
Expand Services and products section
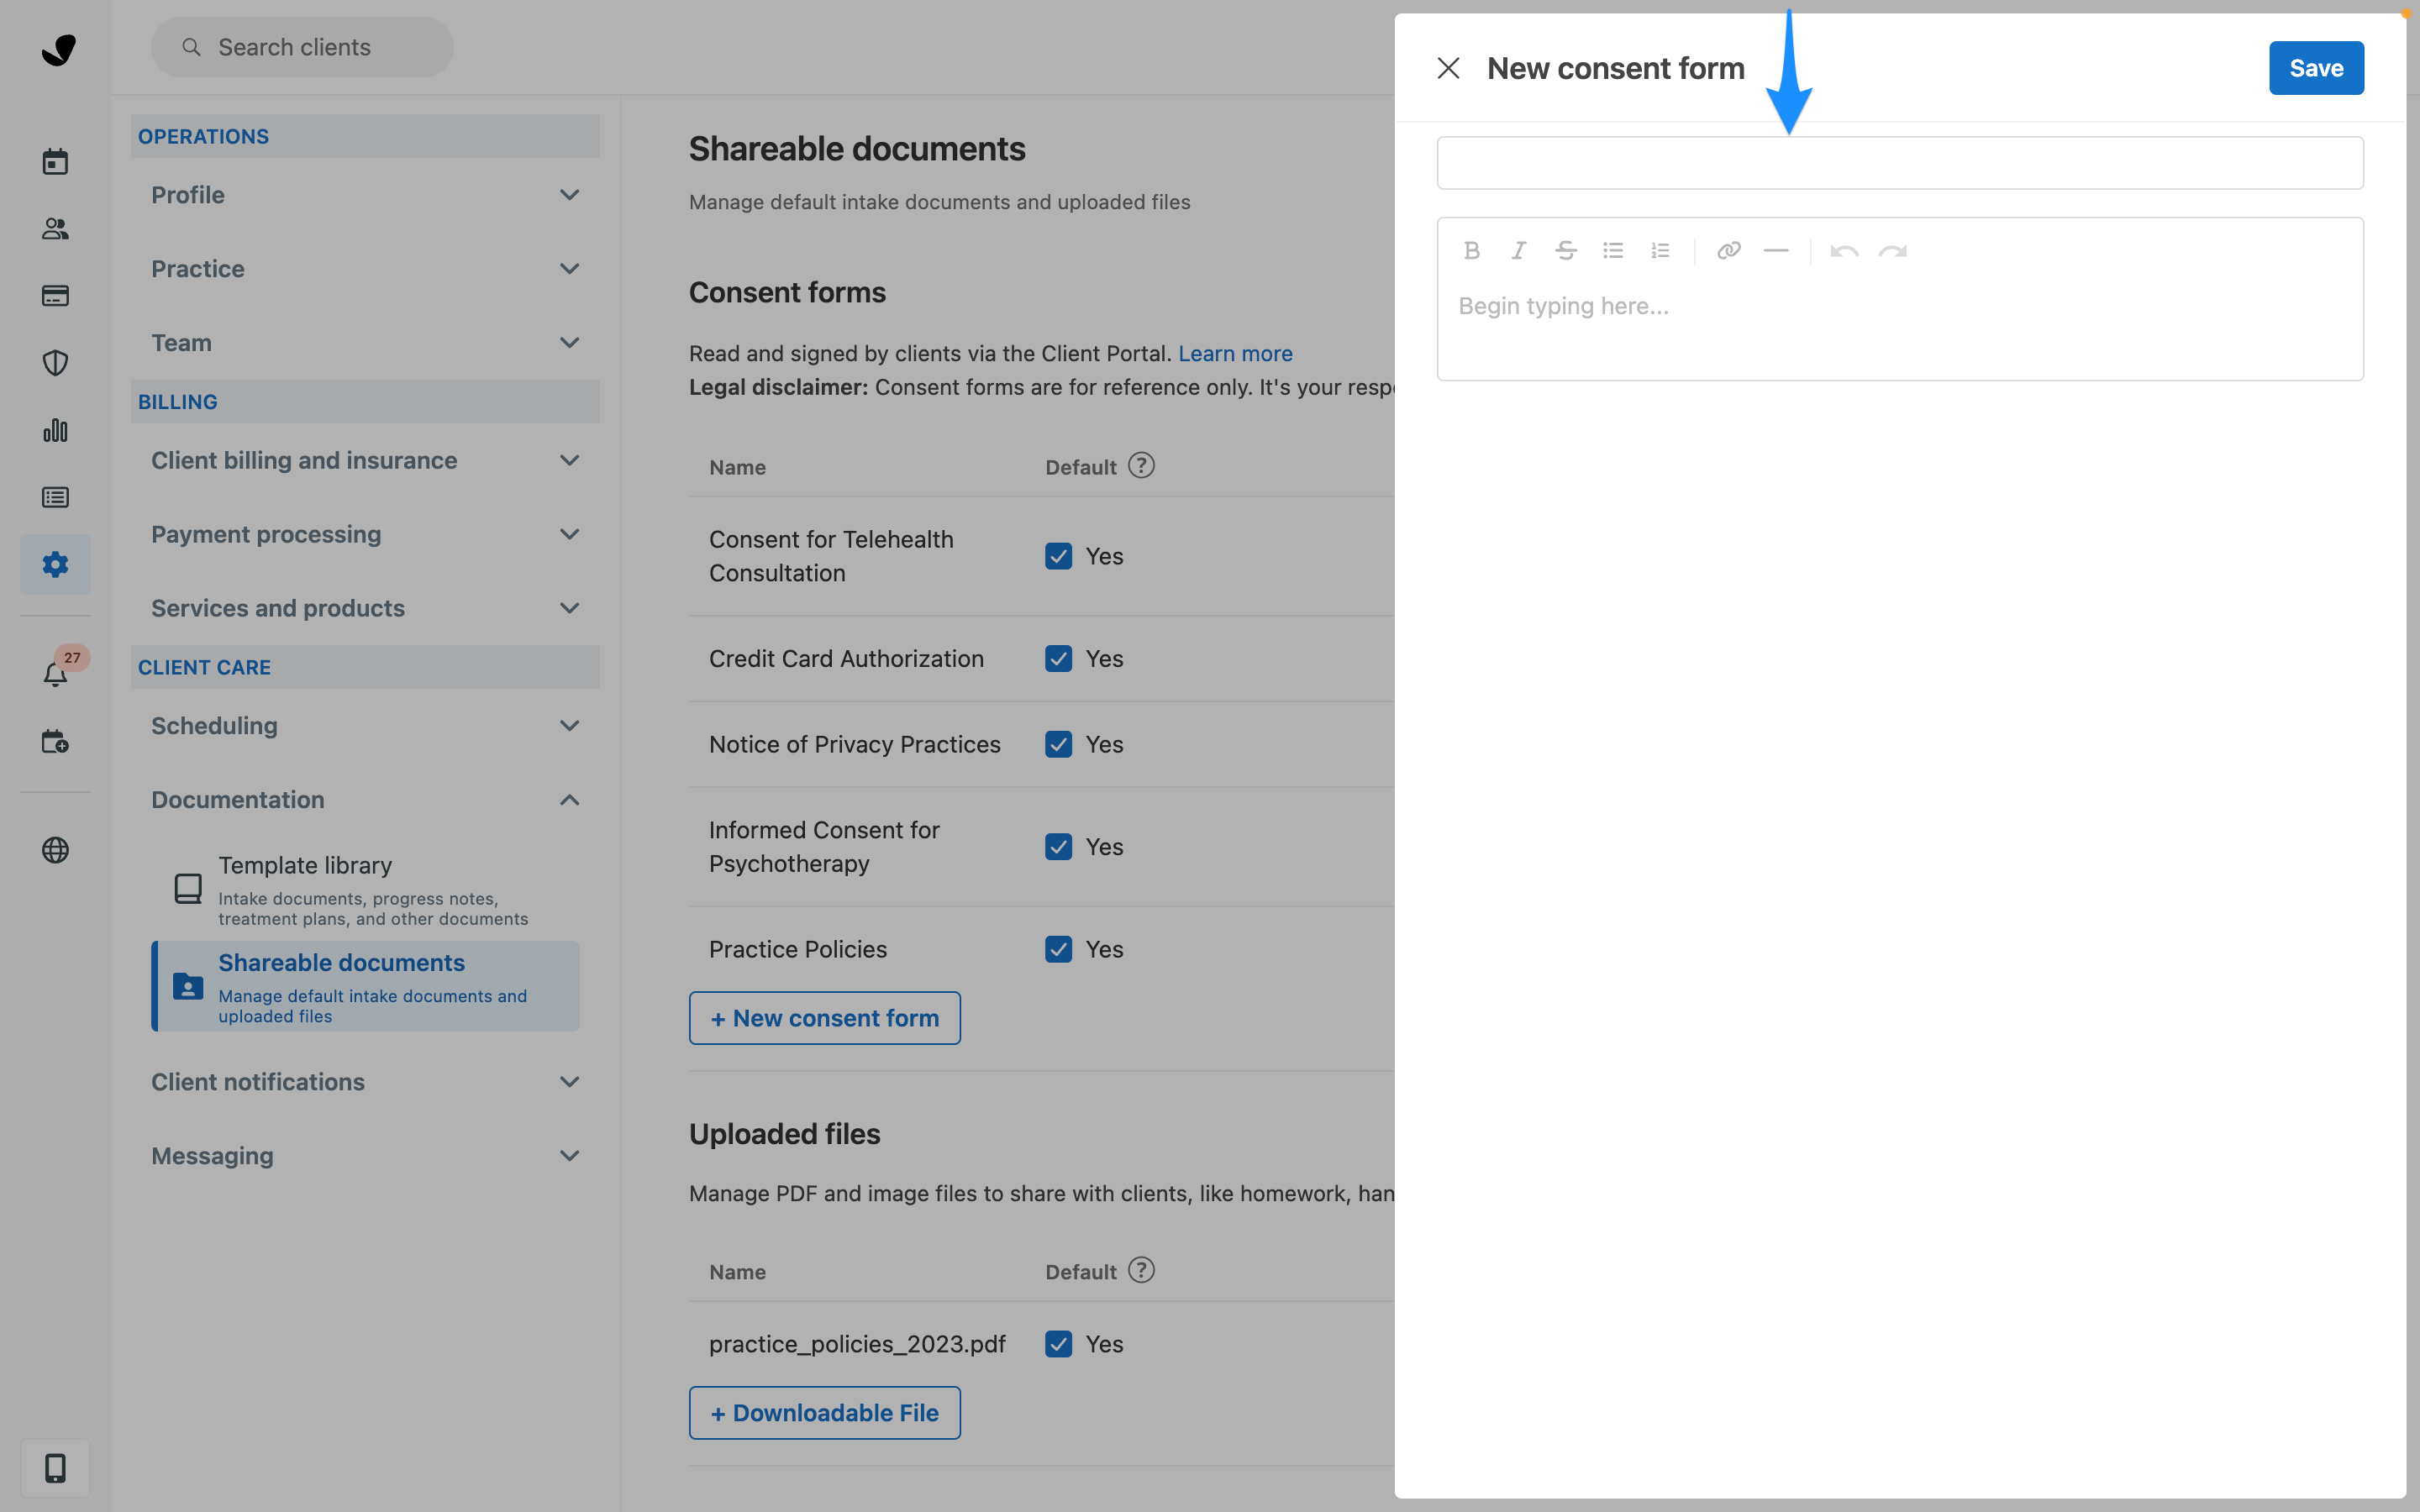[365, 608]
